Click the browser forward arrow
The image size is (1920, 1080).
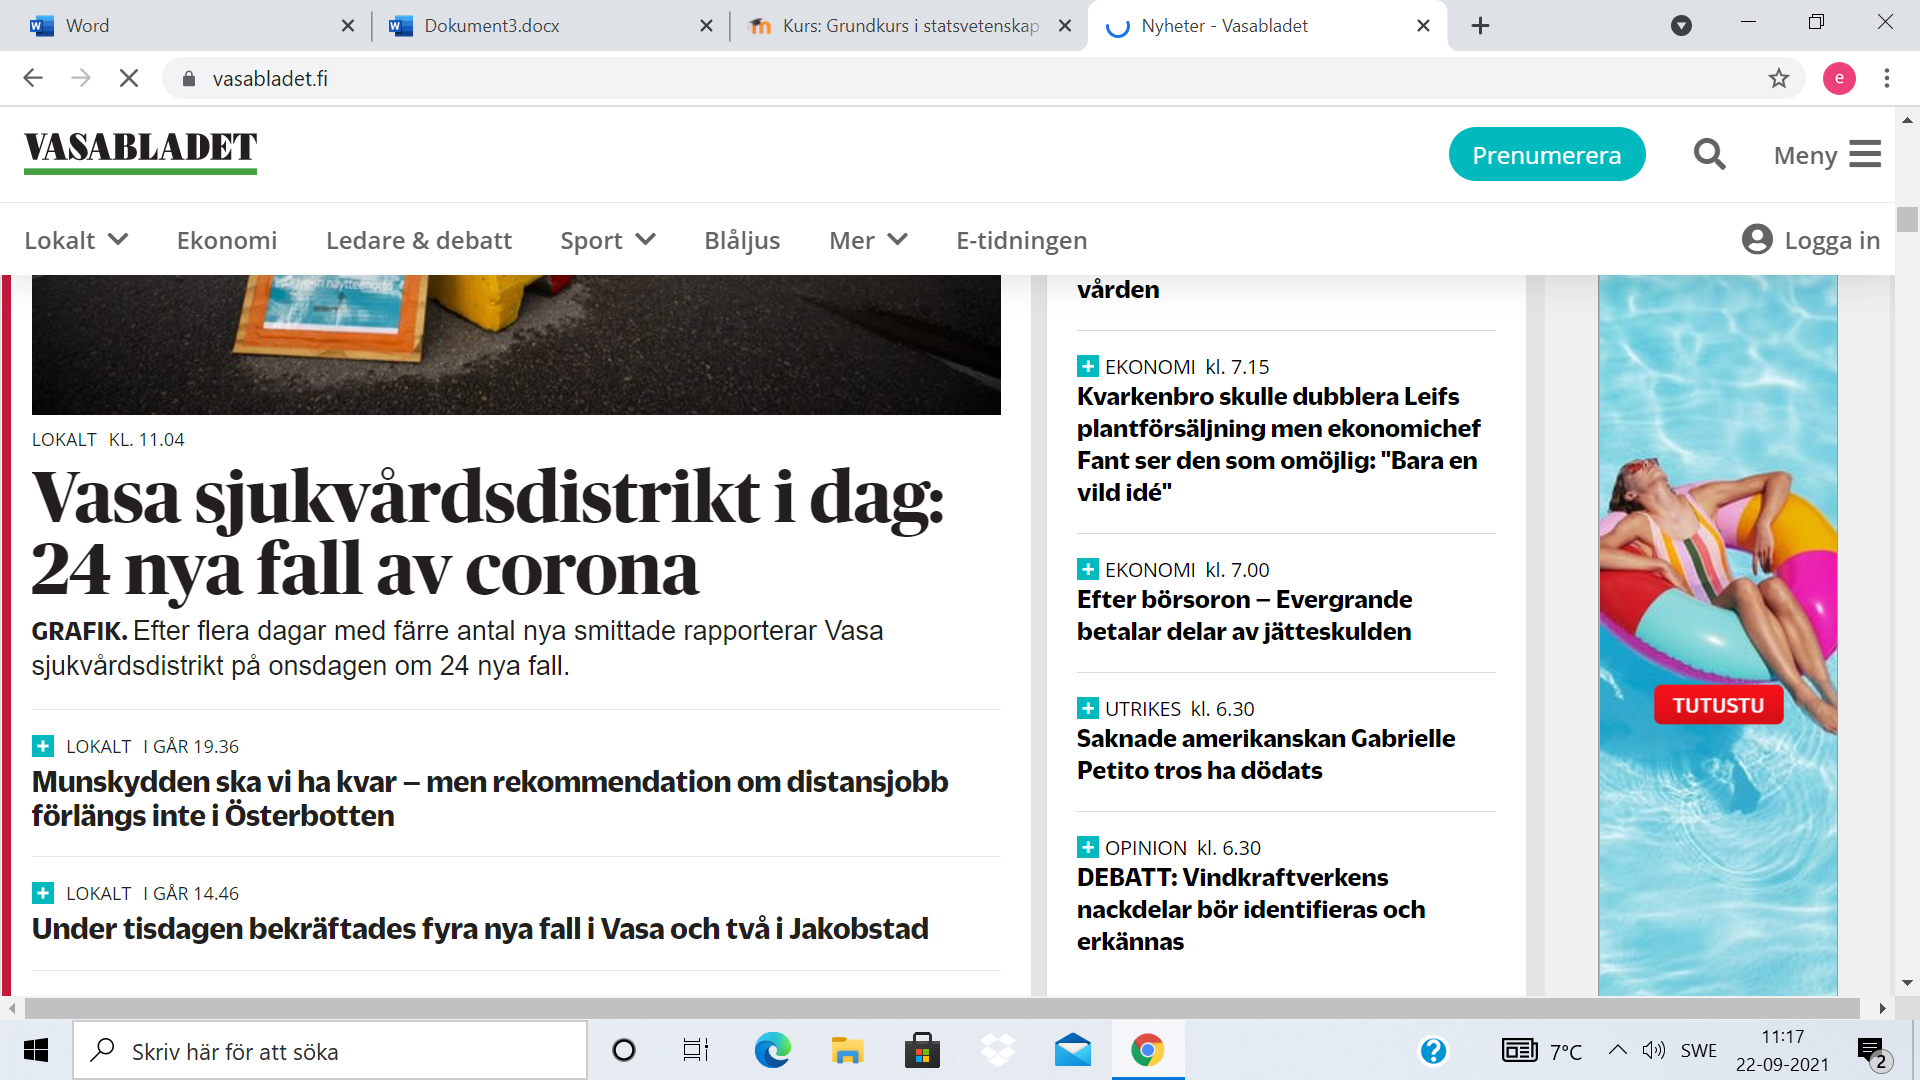point(81,78)
